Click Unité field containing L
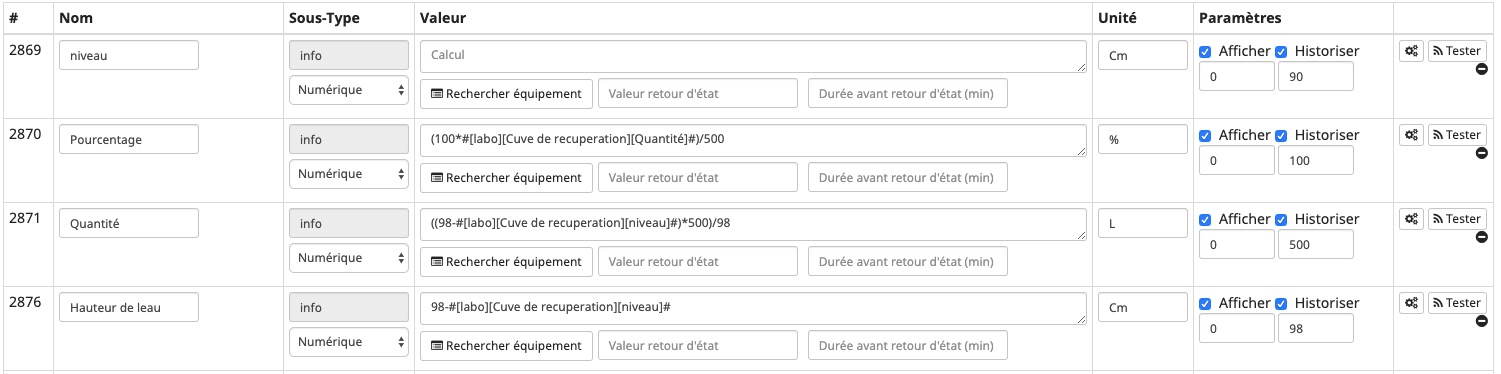Image resolution: width=1501 pixels, height=374 pixels. [1143, 224]
